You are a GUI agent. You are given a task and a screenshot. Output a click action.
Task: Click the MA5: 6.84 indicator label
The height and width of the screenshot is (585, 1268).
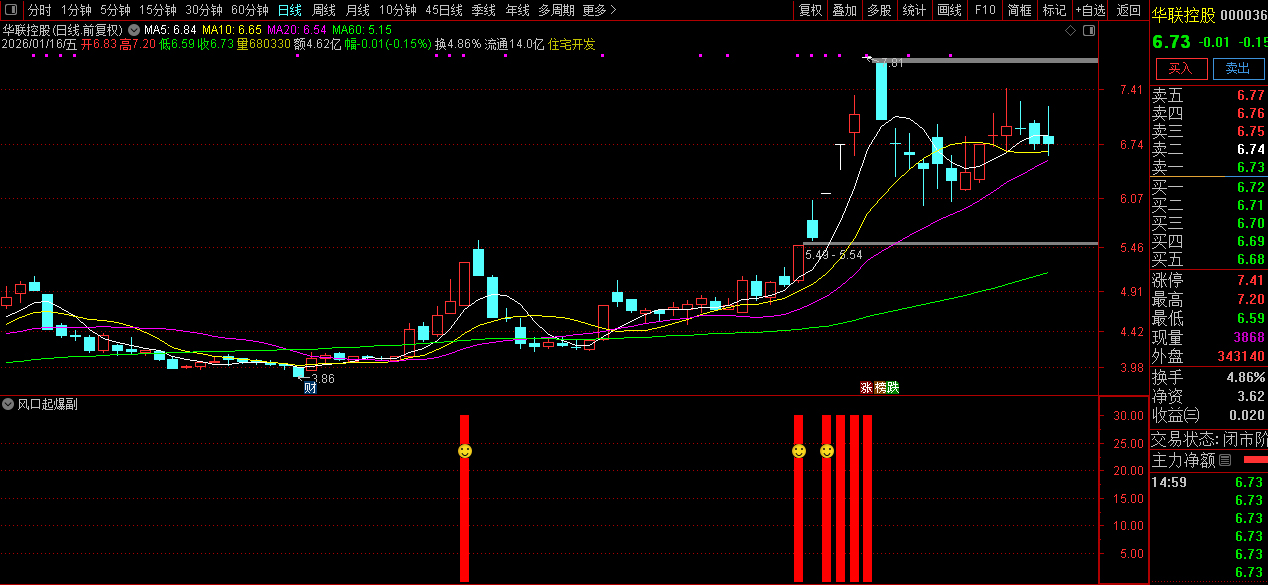point(170,30)
